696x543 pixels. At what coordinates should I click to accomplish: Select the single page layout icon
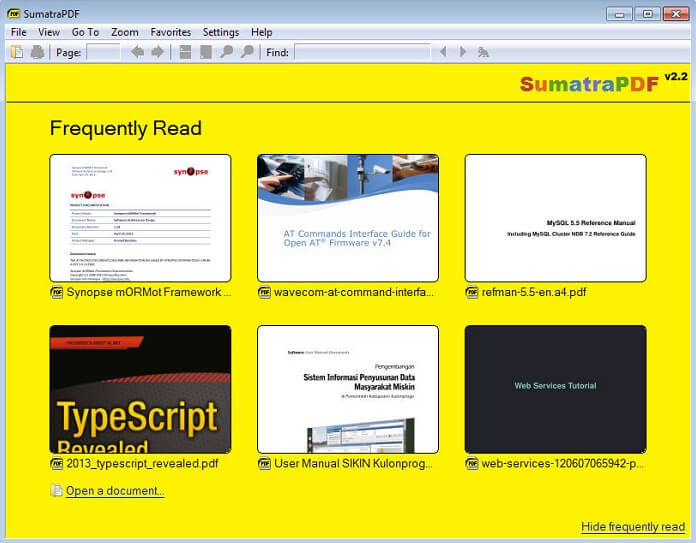(x=206, y=52)
